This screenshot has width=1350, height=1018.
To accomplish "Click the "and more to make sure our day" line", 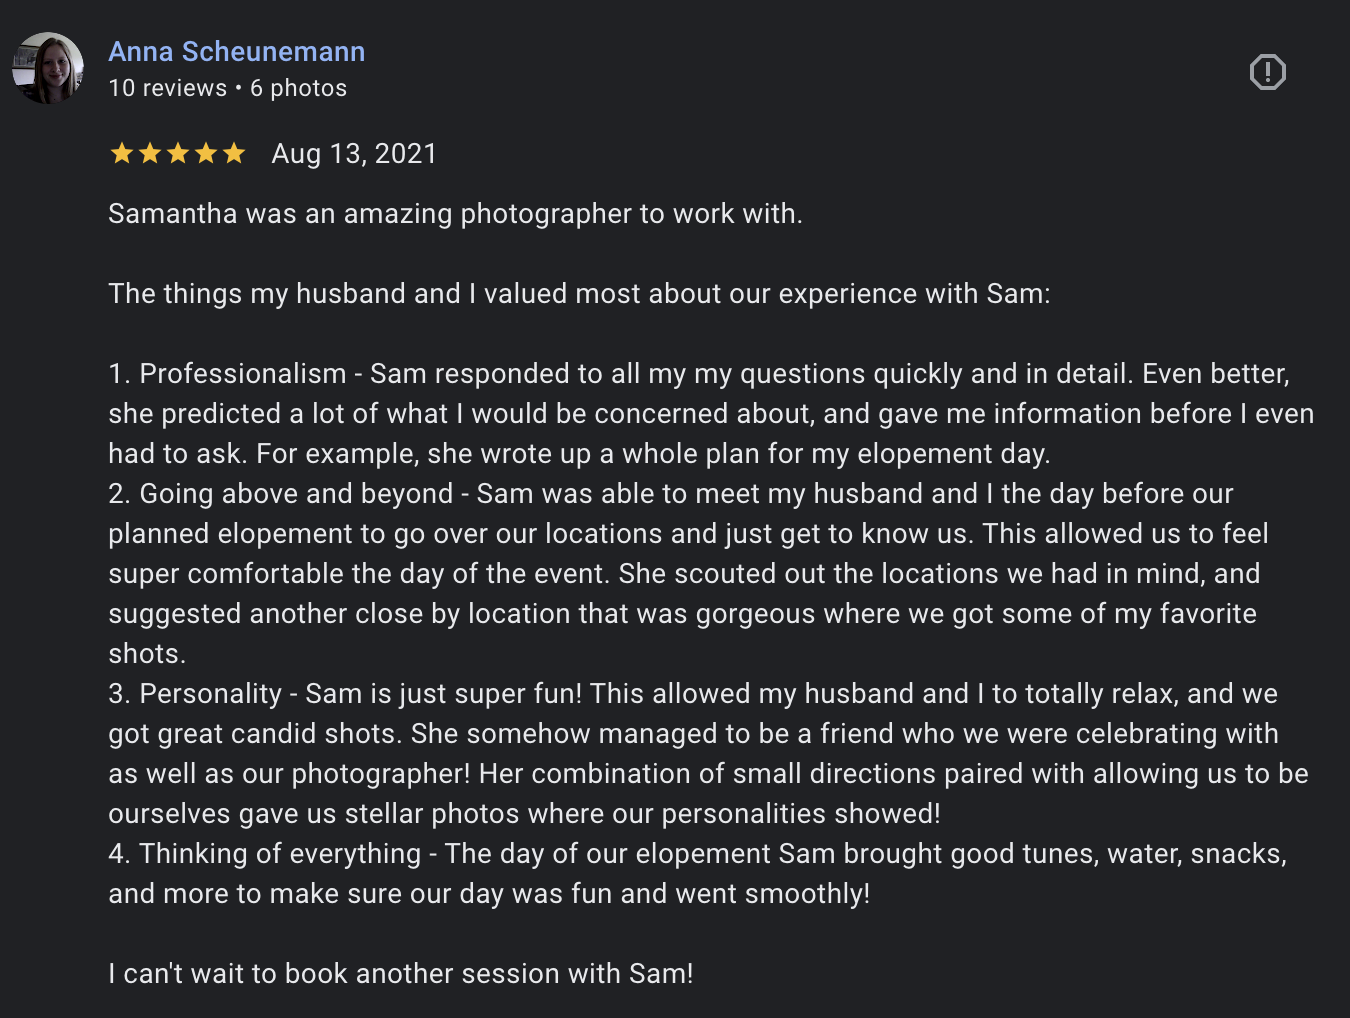I will pos(489,894).
